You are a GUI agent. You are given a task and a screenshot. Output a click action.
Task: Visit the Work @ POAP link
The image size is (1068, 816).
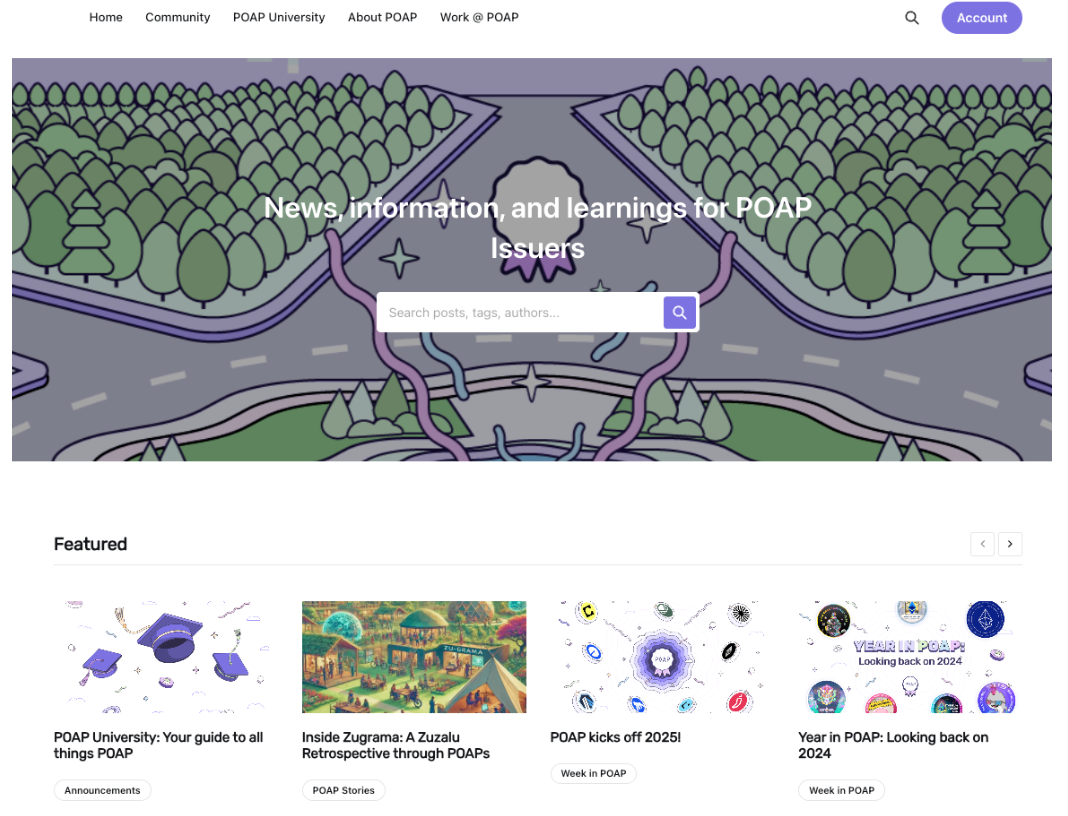479,17
